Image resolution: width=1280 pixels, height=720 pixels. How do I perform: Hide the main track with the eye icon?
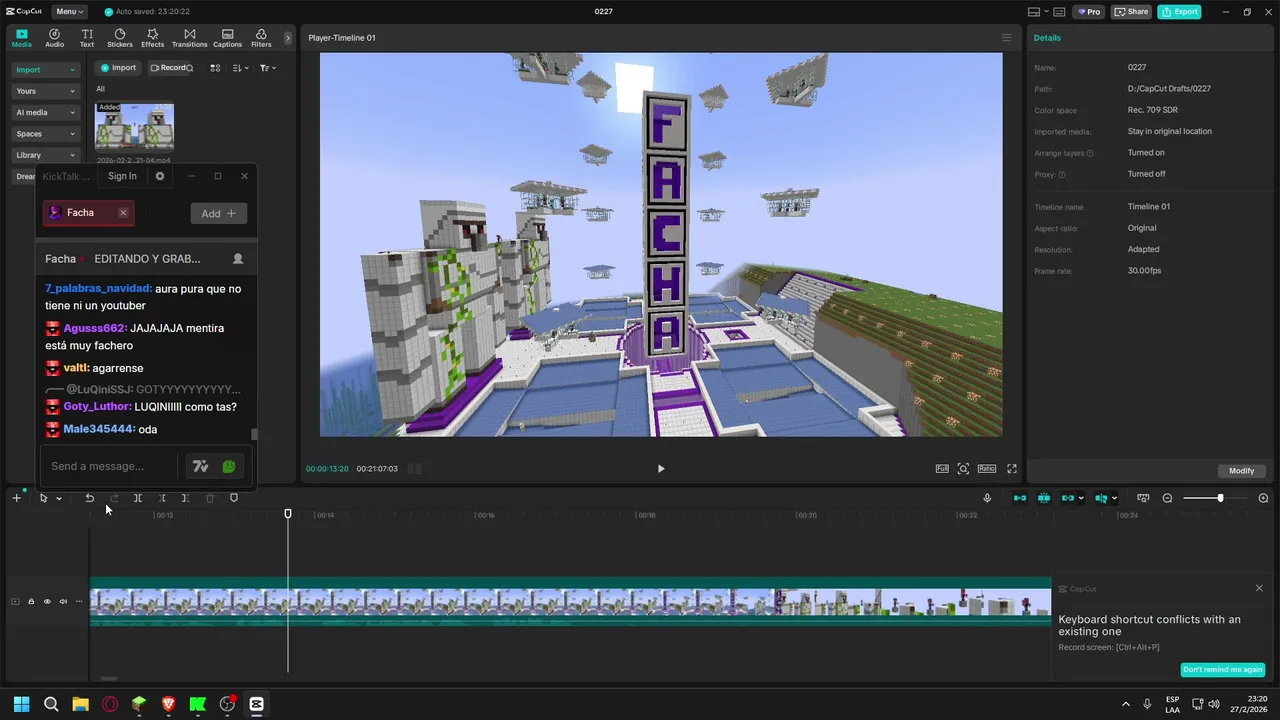coord(47,601)
